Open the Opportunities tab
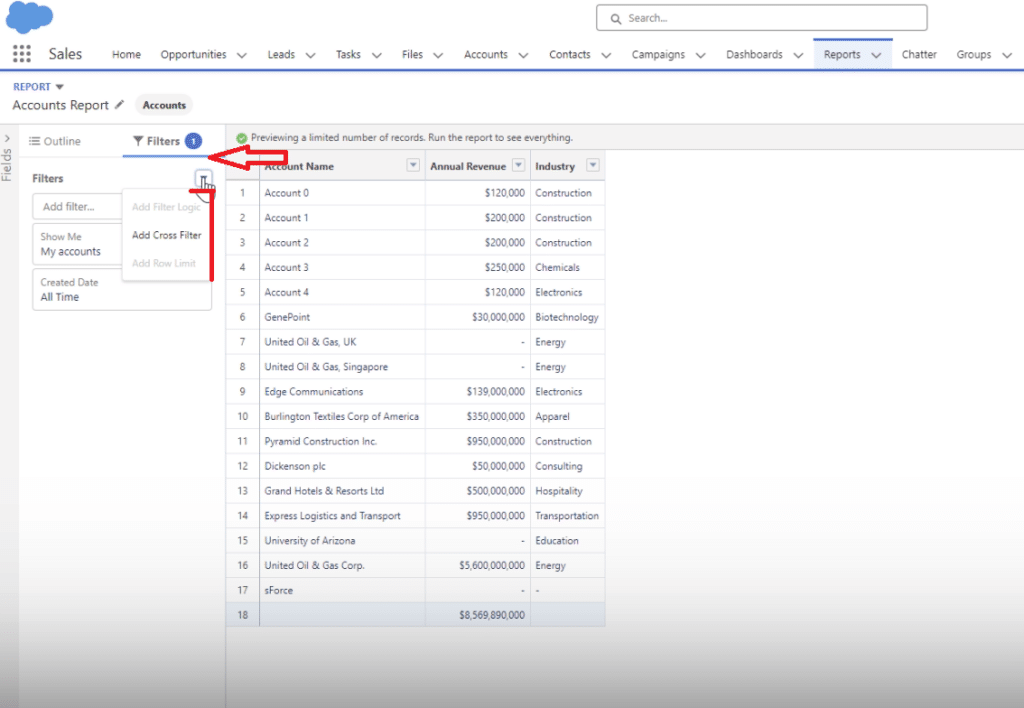Image resolution: width=1024 pixels, height=708 pixels. [x=193, y=55]
